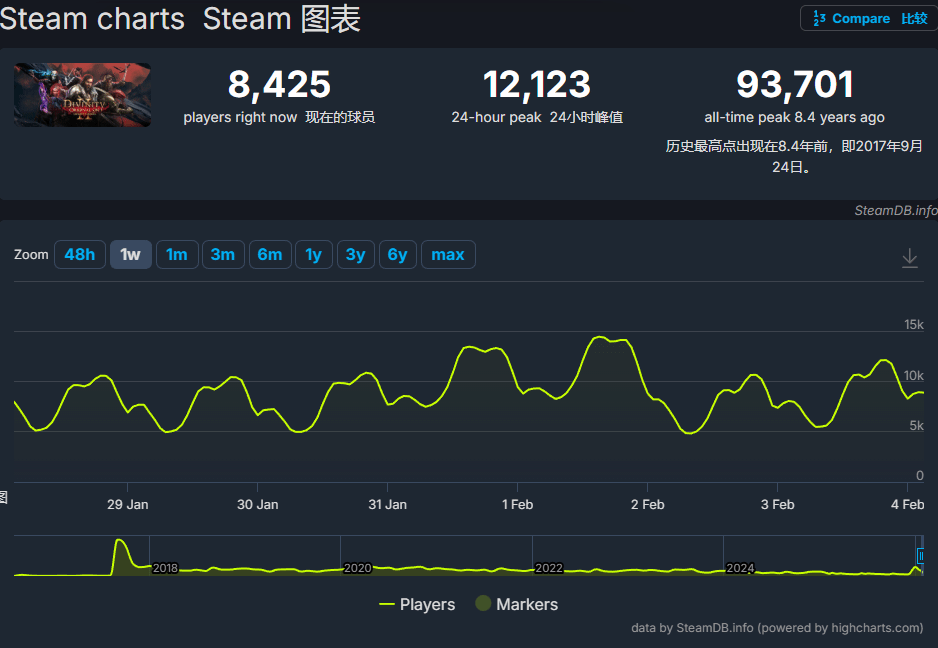Click the chart download menu icon
Screen dimensions: 938x648
pos(909,258)
